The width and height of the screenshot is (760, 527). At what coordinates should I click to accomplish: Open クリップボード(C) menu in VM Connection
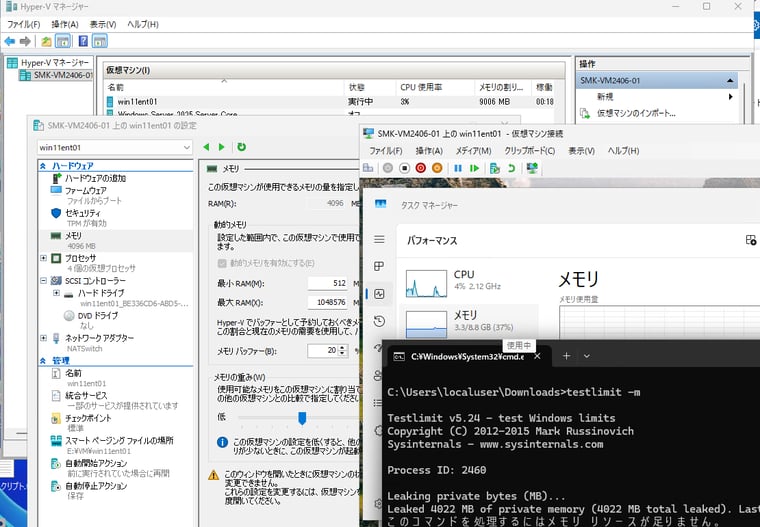pos(530,151)
